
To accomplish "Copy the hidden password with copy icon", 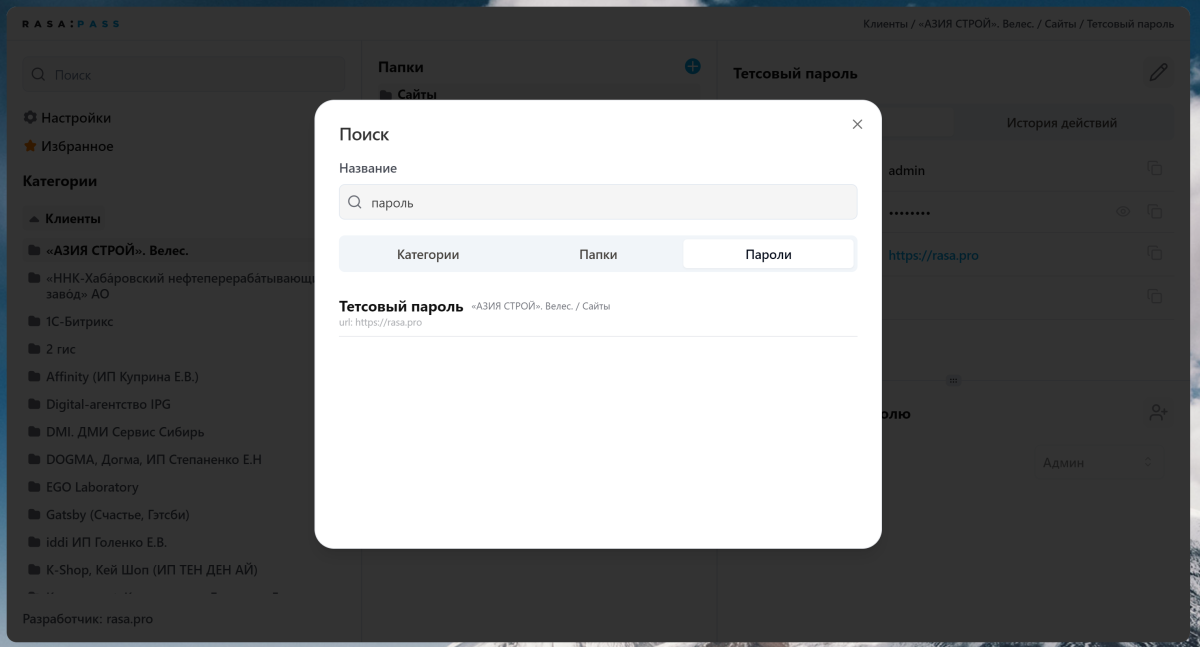I will click(x=1155, y=212).
